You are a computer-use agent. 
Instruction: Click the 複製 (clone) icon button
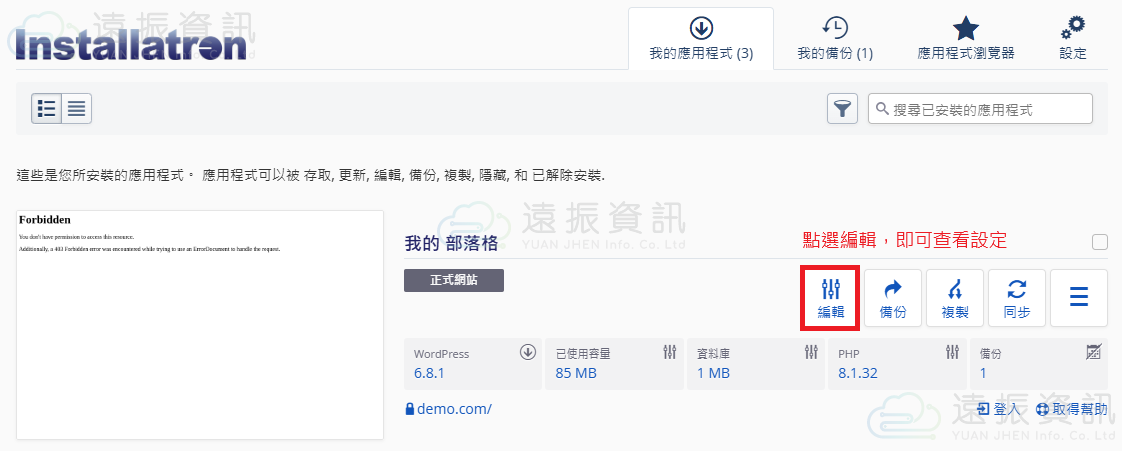point(954,298)
